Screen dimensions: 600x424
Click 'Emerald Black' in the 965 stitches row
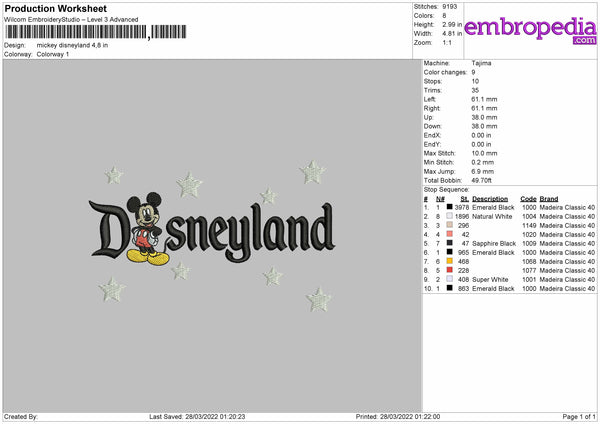coord(493,253)
